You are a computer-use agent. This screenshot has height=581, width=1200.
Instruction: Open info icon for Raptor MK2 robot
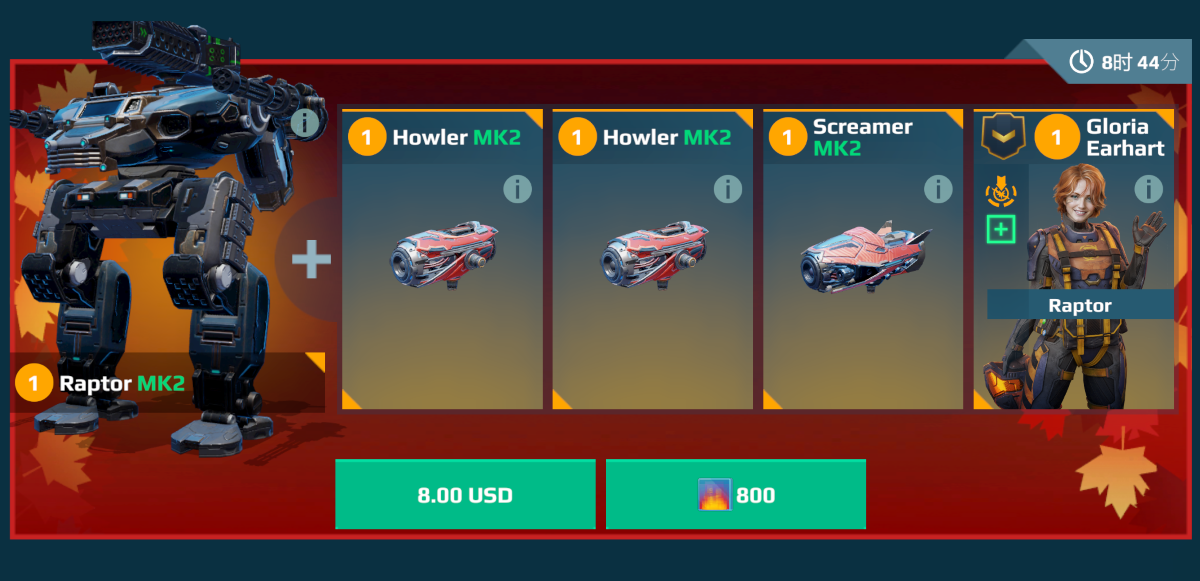coord(306,124)
